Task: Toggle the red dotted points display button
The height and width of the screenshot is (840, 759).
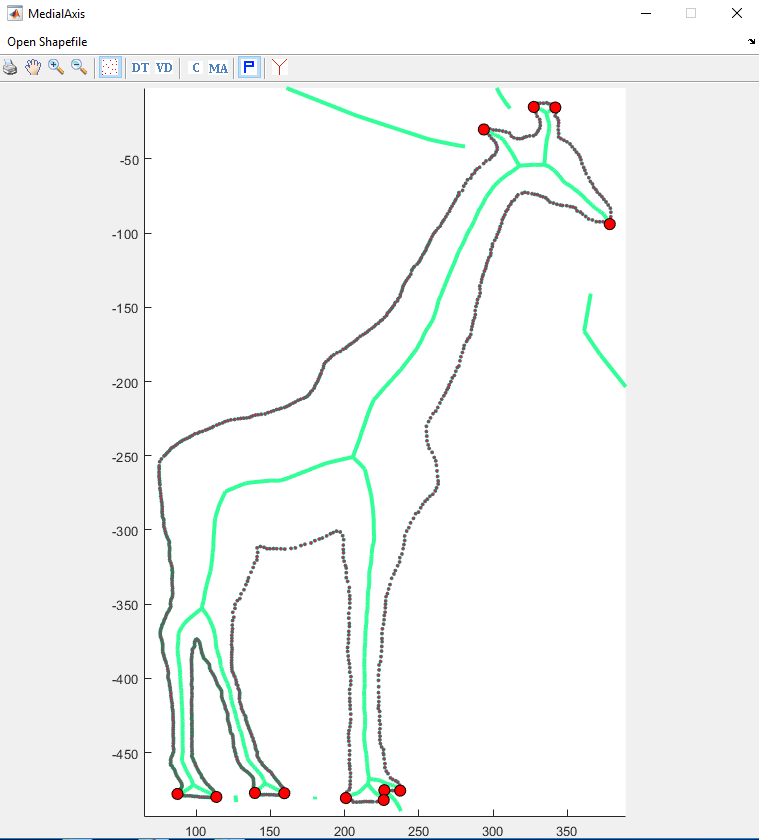Action: tap(110, 68)
